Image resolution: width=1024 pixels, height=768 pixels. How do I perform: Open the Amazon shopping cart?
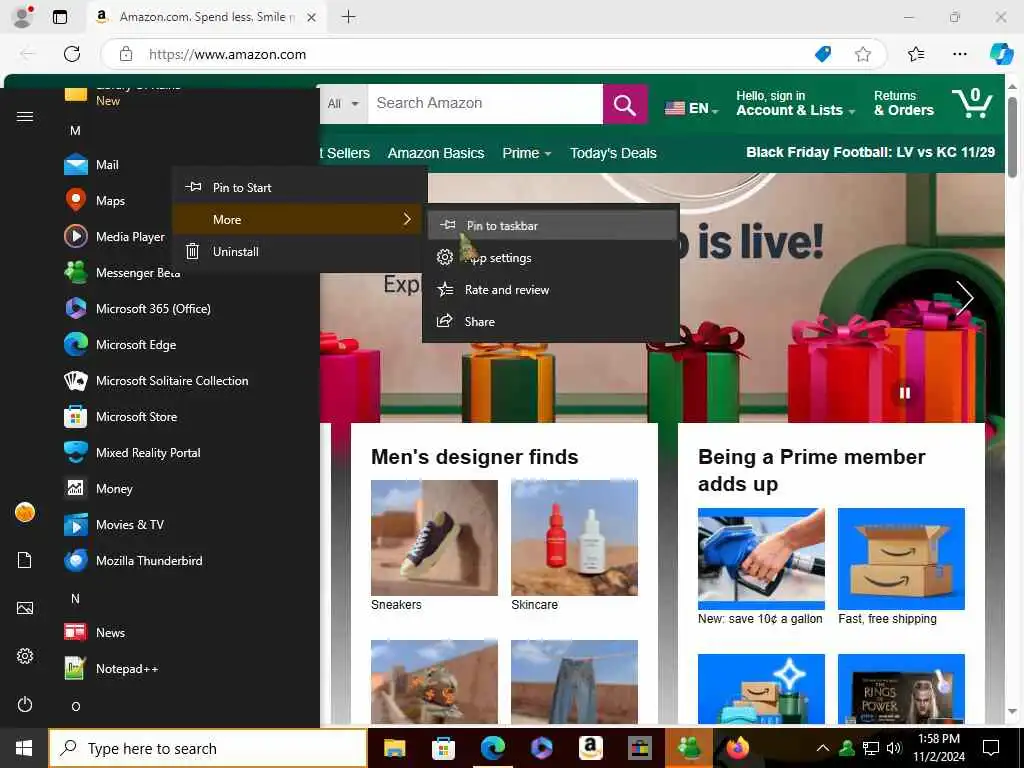tap(973, 103)
